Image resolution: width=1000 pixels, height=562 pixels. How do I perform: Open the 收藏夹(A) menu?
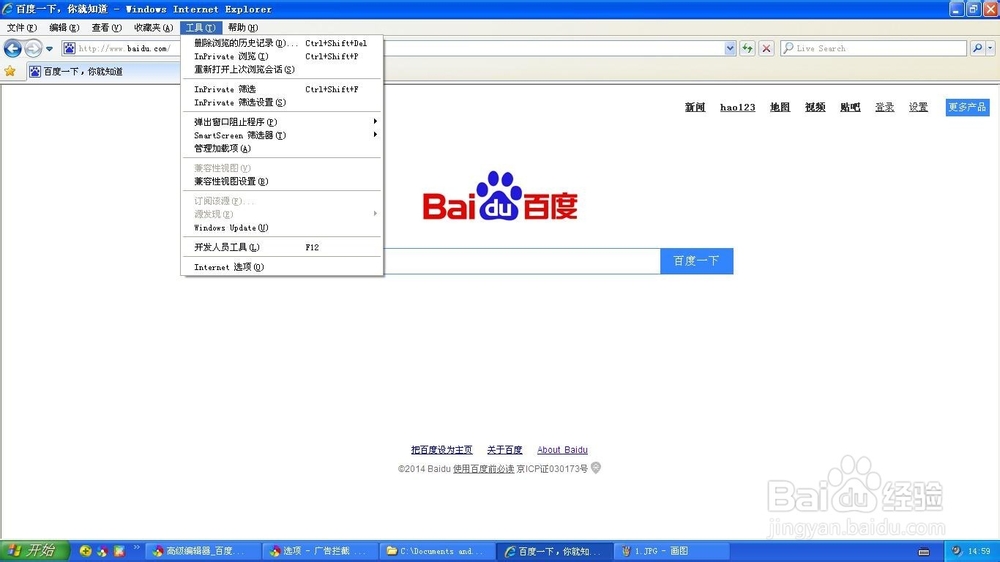[153, 27]
